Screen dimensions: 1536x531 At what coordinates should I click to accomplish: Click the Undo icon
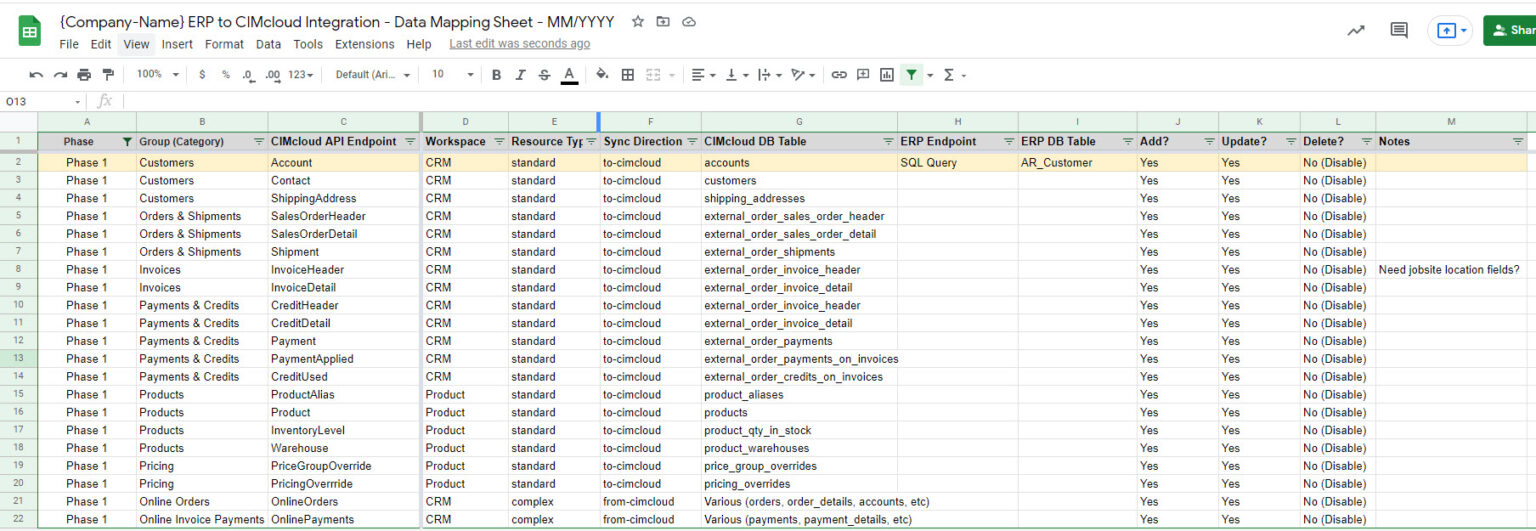click(36, 75)
